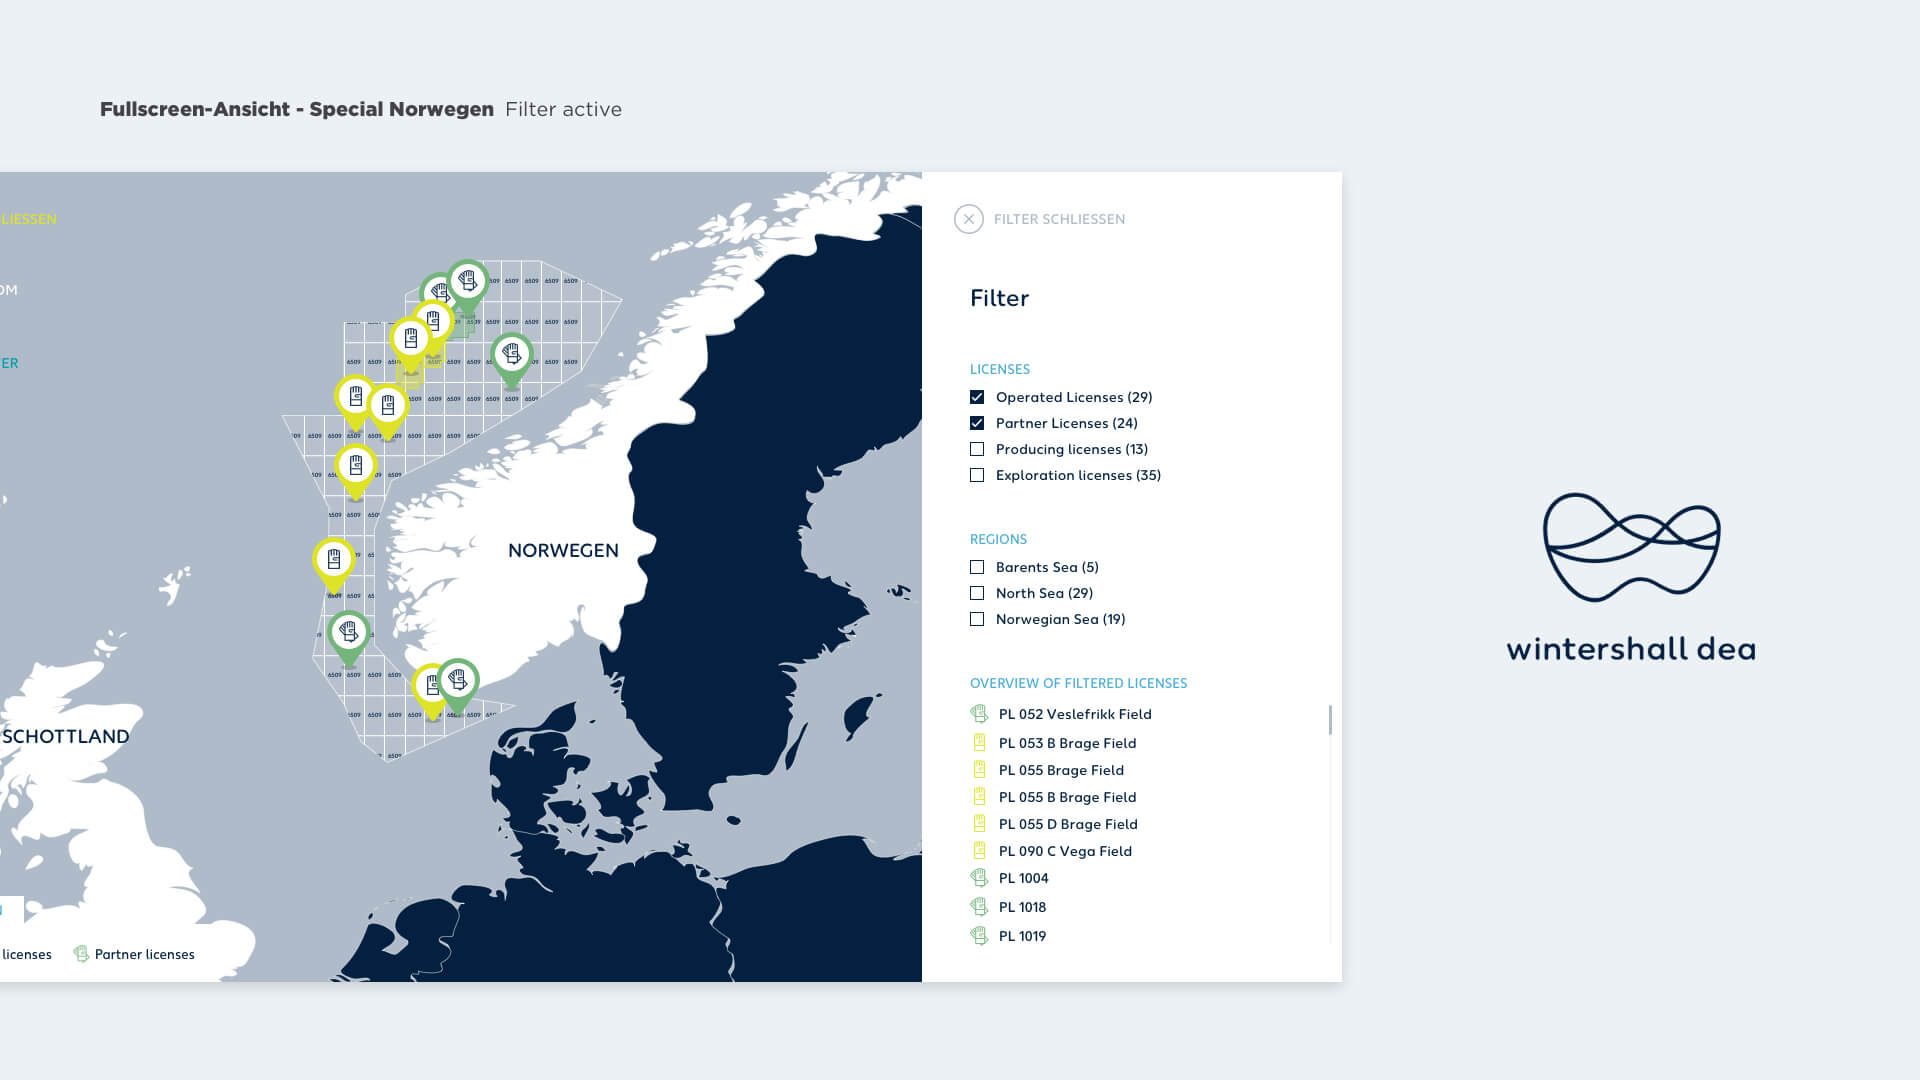1920x1080 pixels.
Task: Select the yellow operated pin just above the green western pin
Action: click(x=334, y=562)
